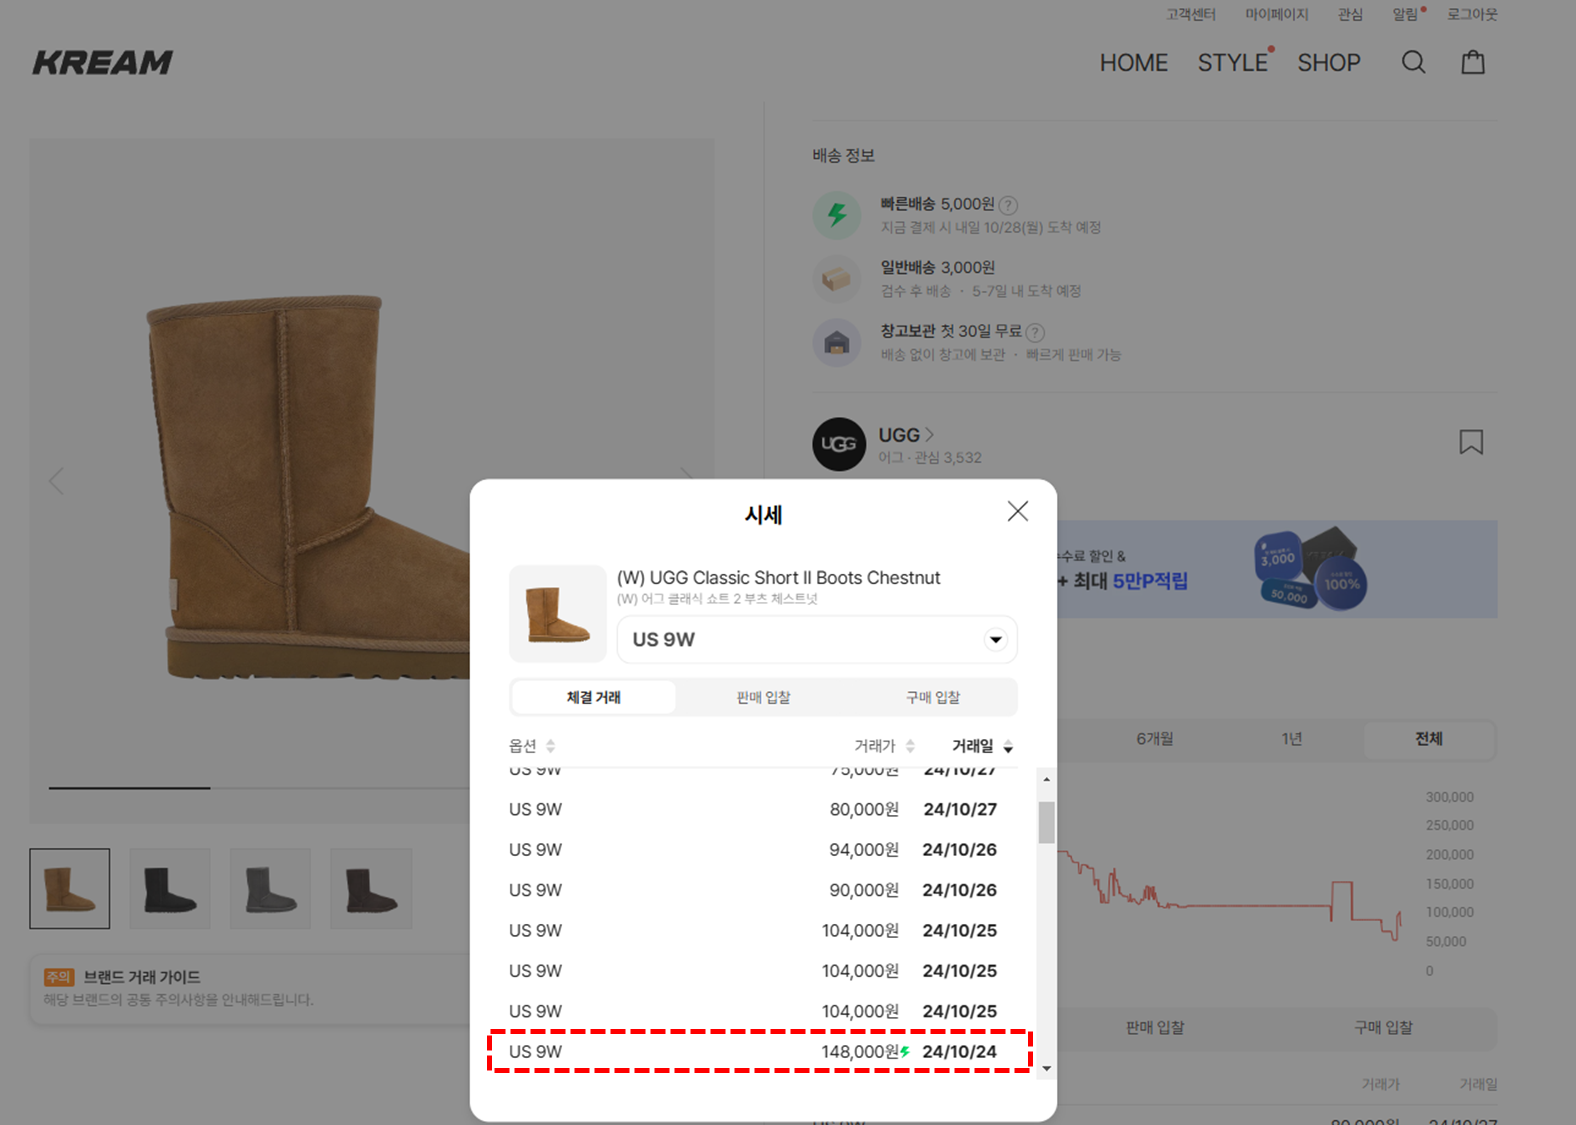Switch chart range to 1년

point(1292,739)
